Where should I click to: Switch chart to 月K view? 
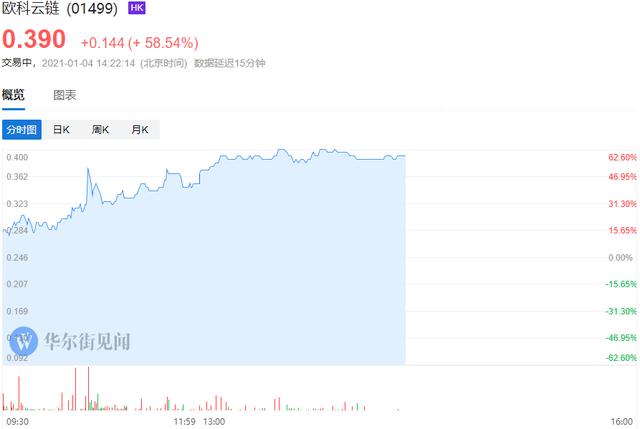pos(140,130)
